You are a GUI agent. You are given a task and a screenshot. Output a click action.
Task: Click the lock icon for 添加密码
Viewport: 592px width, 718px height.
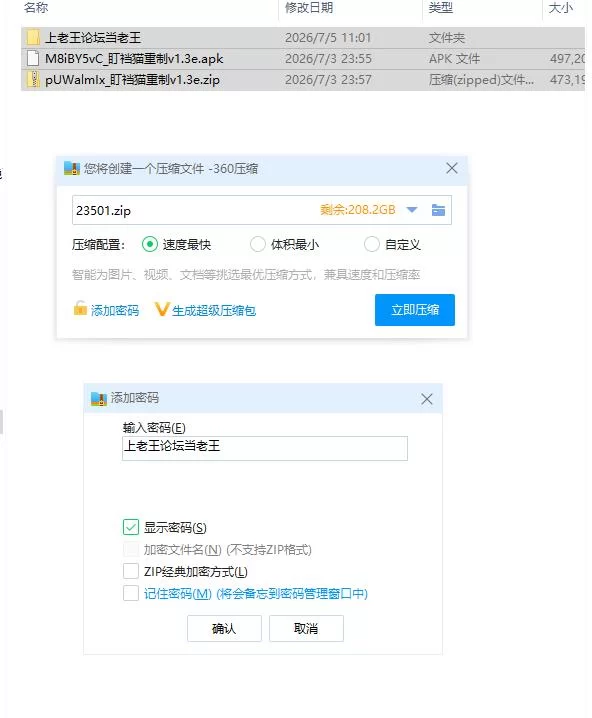[80, 309]
